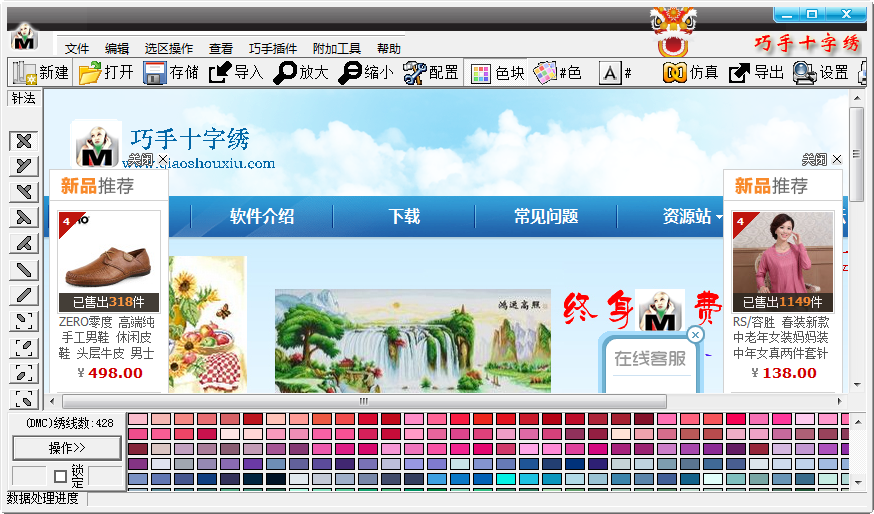Image resolution: width=874 pixels, height=514 pixels.
Task: Click the 导入 (Import) toolbar icon
Action: [x=235, y=72]
